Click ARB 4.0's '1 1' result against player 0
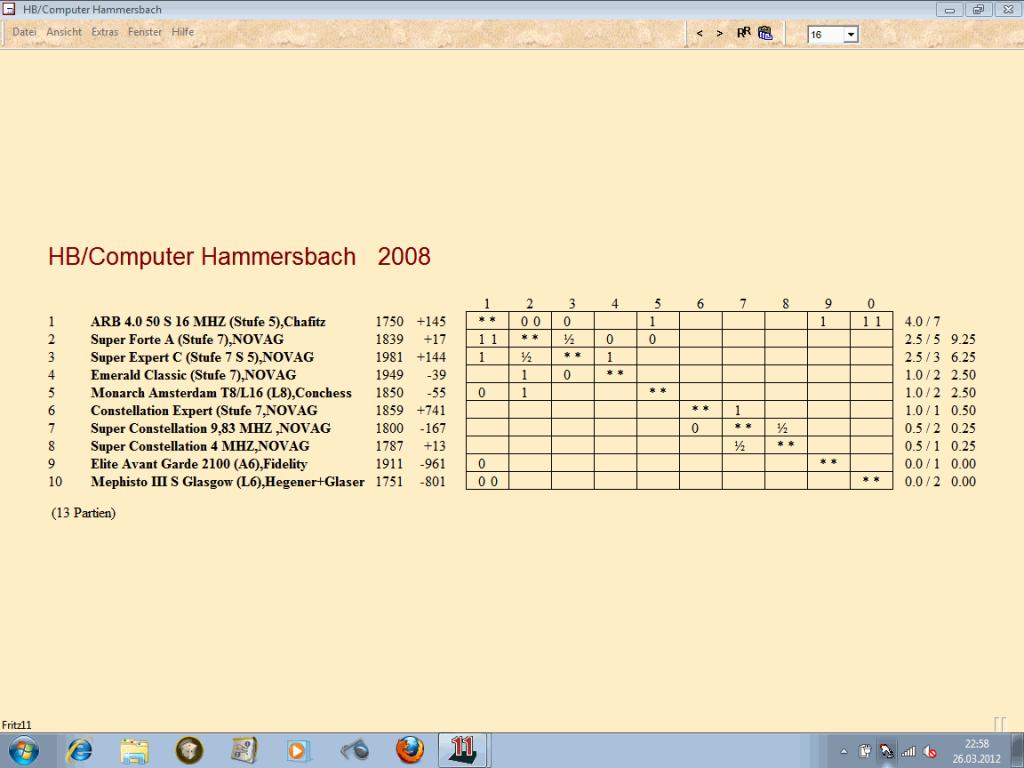 [x=871, y=321]
